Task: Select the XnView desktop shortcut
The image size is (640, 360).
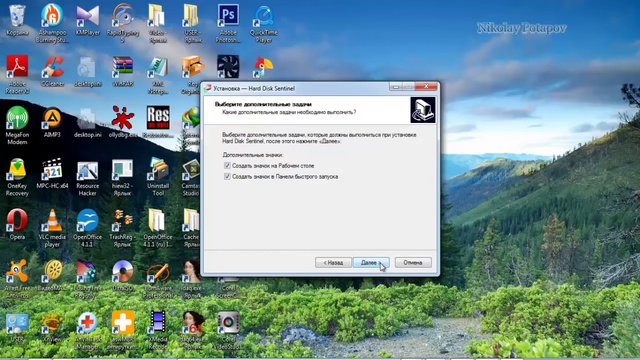Action: click(52, 327)
